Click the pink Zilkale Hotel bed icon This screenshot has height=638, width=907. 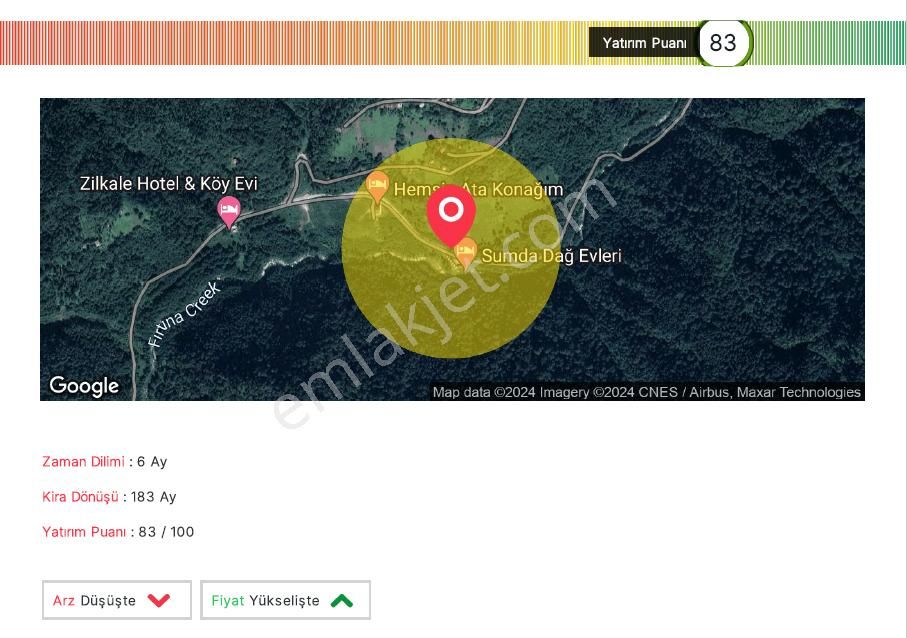pos(229,210)
